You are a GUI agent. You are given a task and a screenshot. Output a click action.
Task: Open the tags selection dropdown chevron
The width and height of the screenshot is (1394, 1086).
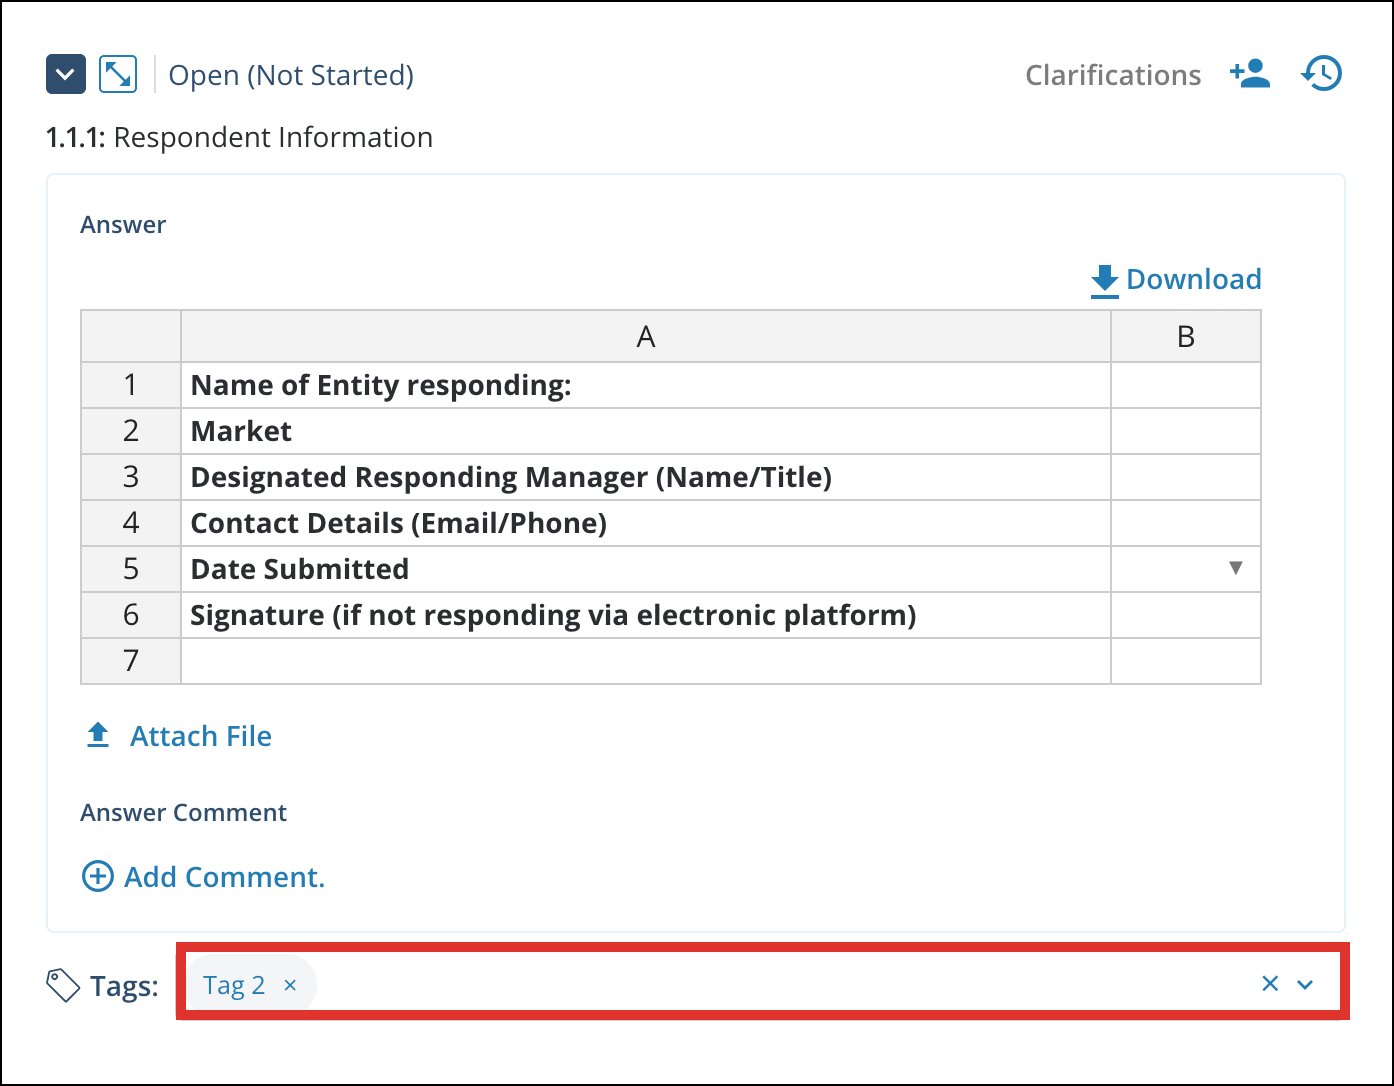pyautogui.click(x=1304, y=984)
